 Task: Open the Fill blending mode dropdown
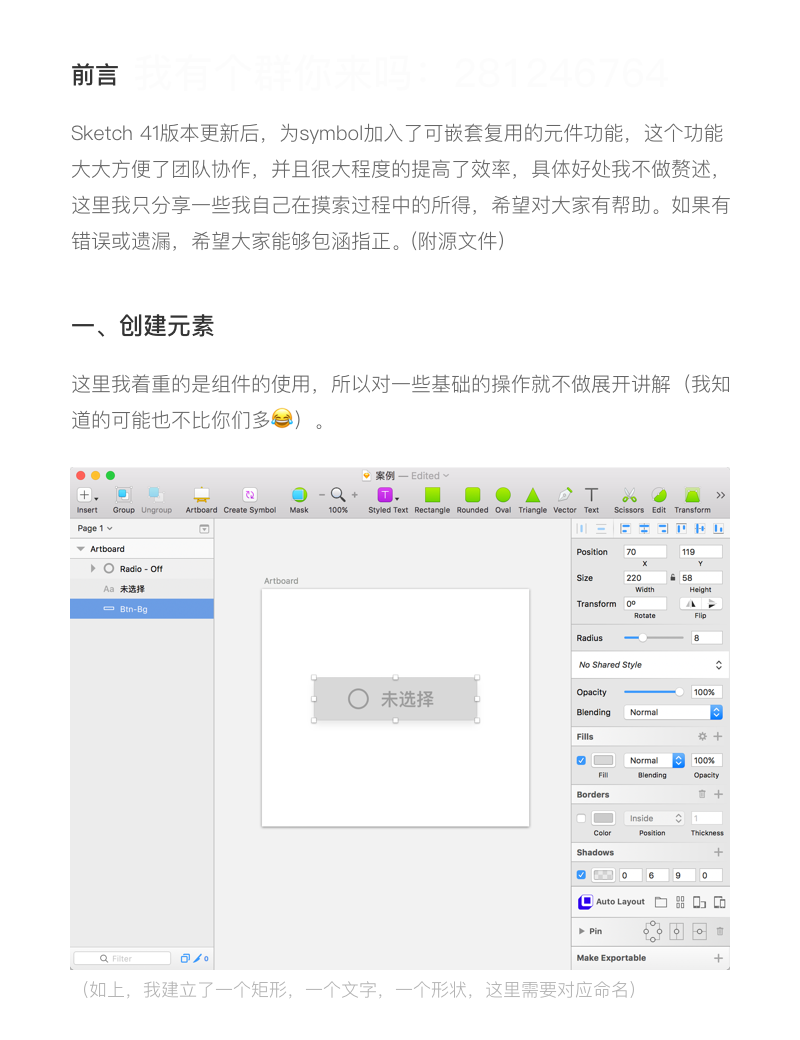click(653, 761)
